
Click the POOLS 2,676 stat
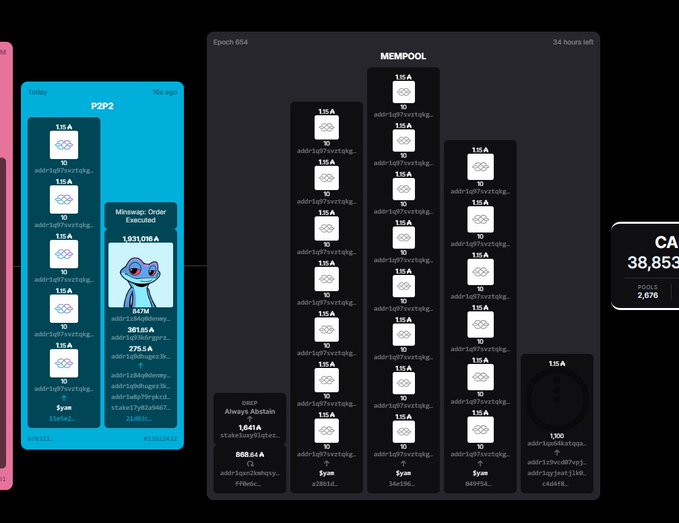647,291
